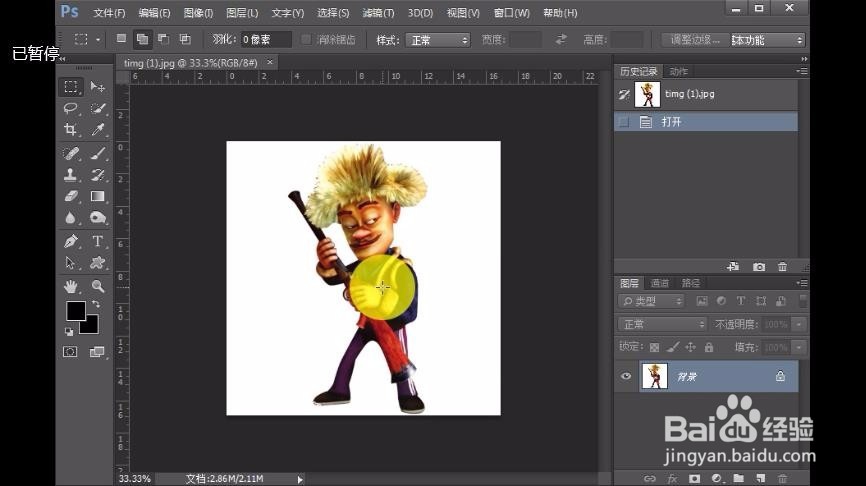Image resolution: width=866 pixels, height=486 pixels.
Task: Swap foreground and background colors
Action: [96, 304]
